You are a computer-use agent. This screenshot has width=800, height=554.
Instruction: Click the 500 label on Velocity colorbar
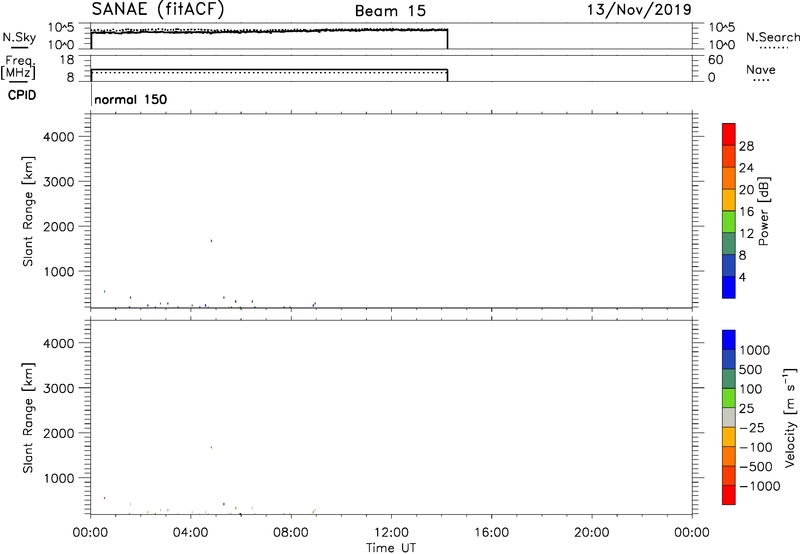[751, 369]
